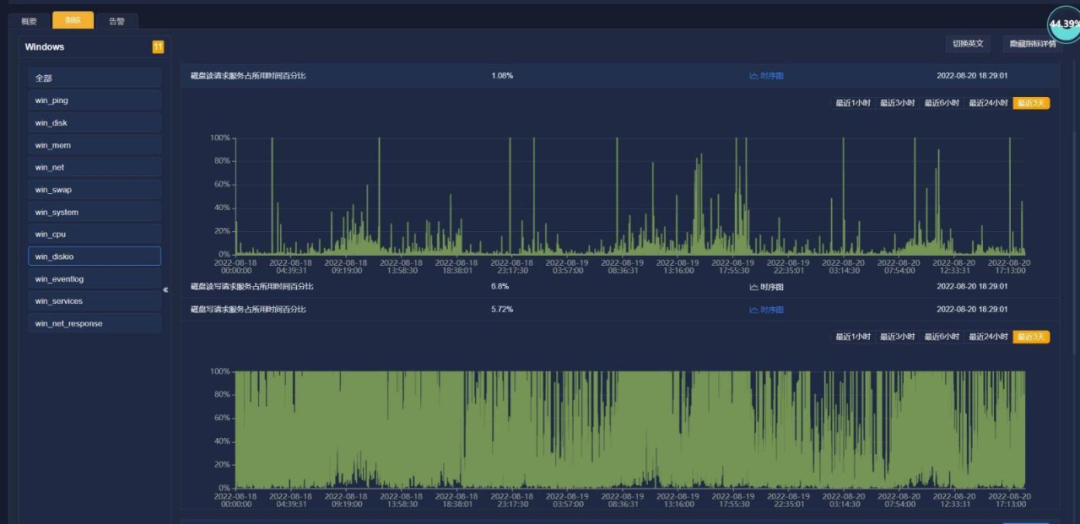1080x524 pixels.
Task: Open 时序图 link in the 6.8% row
Action: click(x=766, y=287)
